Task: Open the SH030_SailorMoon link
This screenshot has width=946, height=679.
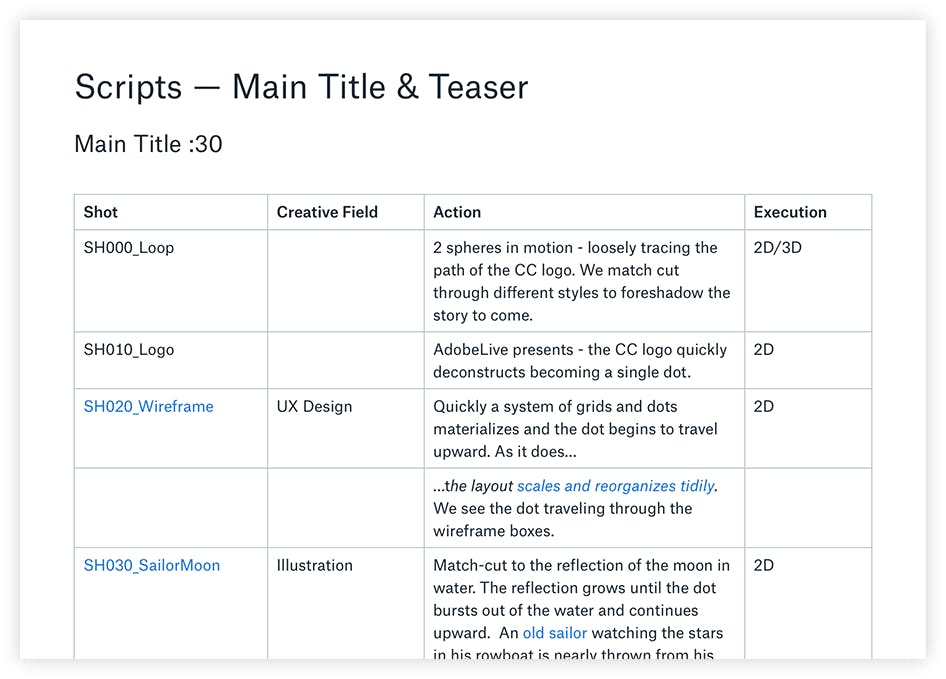Action: (151, 566)
